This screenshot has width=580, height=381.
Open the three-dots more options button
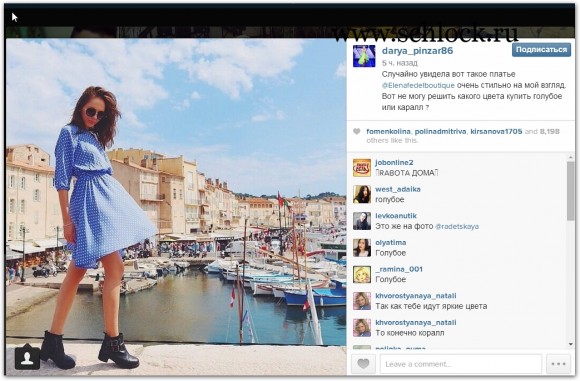coord(558,364)
